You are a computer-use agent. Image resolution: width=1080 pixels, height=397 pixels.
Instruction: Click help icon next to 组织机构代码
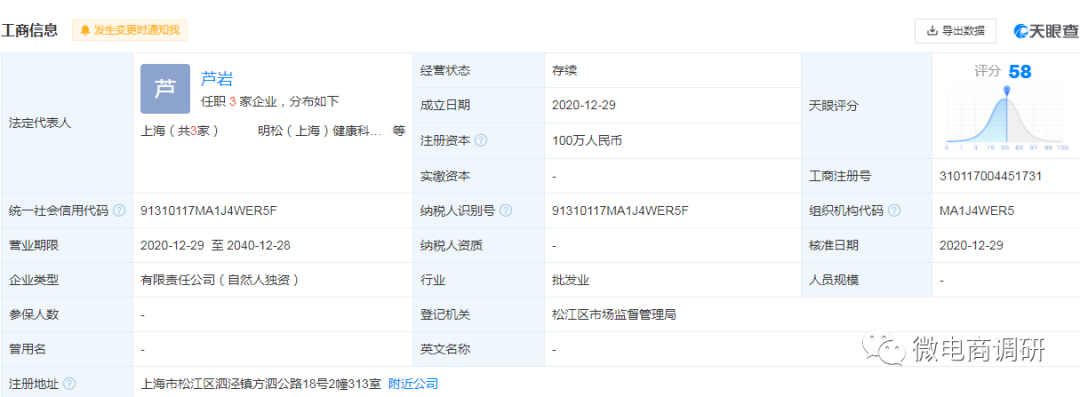(894, 211)
